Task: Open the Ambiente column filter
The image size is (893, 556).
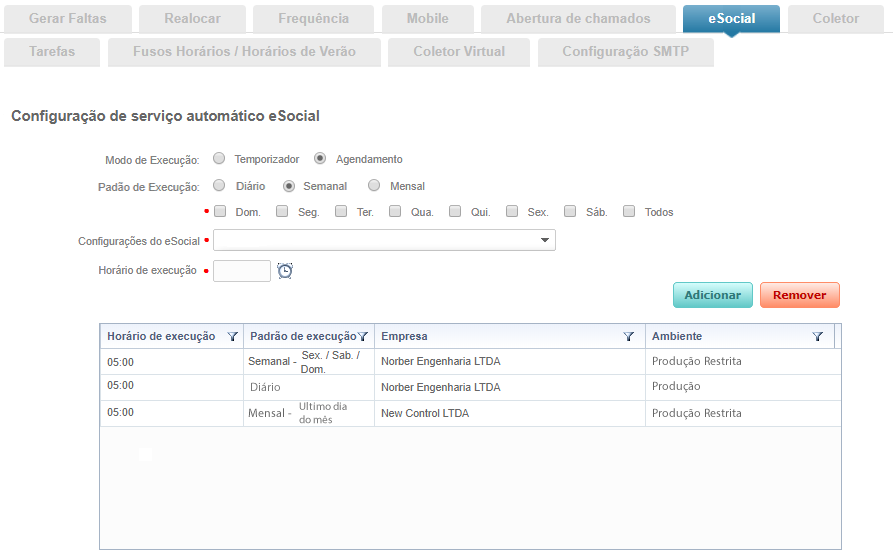Action: (818, 337)
